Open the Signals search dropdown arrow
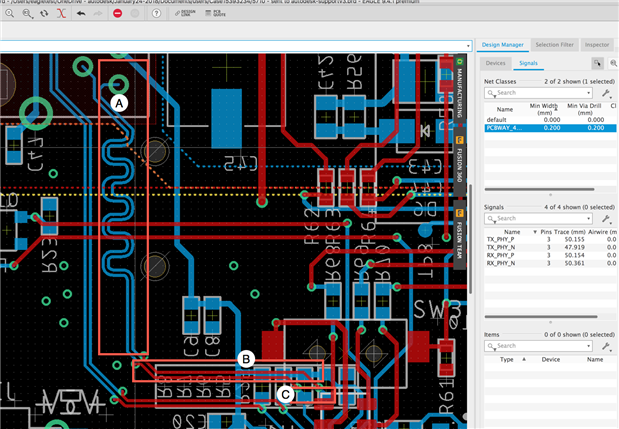Viewport: 619px width, 429px height. (x=588, y=218)
